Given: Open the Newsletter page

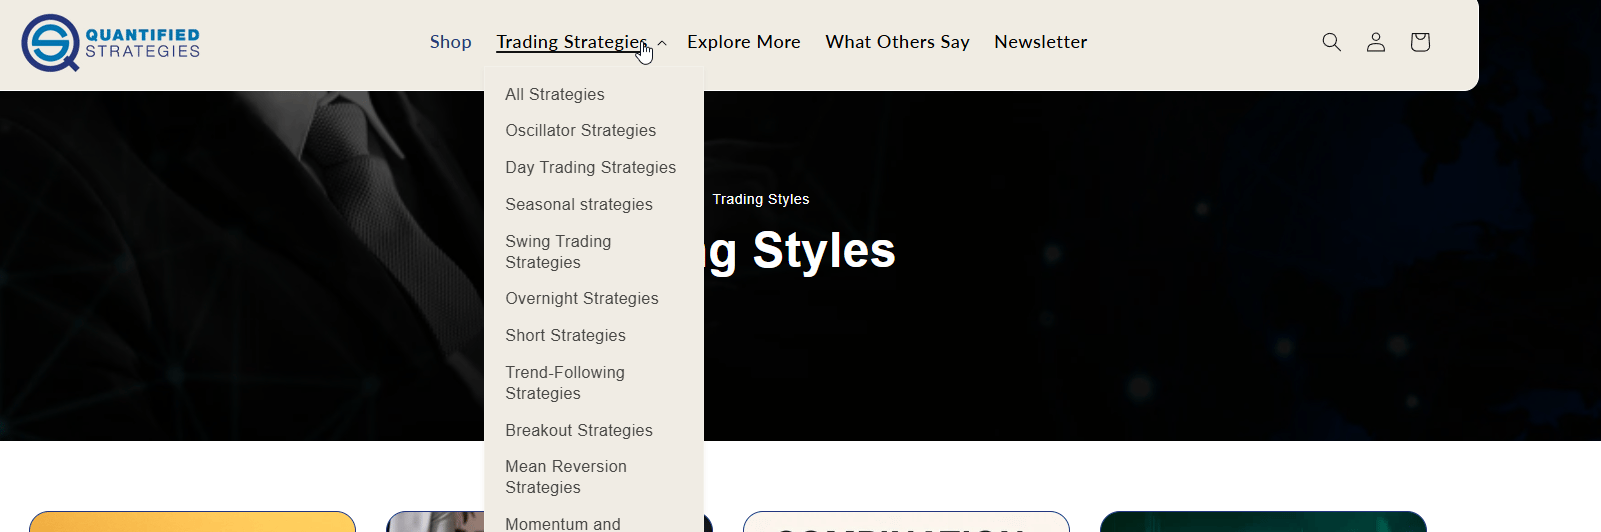Looking at the screenshot, I should pos(1040,42).
